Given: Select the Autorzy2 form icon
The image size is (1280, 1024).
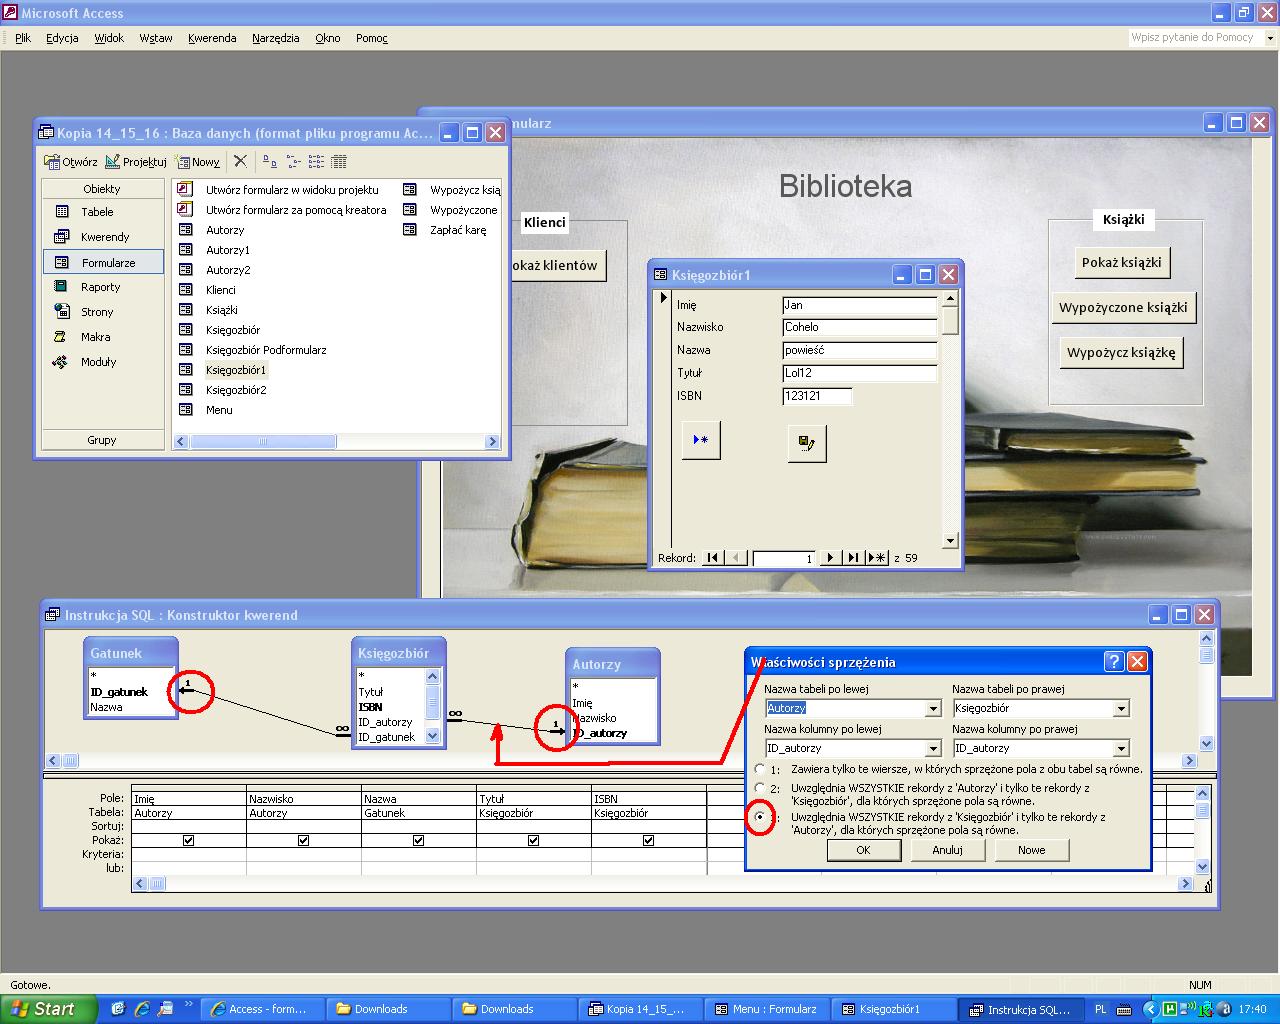Looking at the screenshot, I should tap(186, 270).
